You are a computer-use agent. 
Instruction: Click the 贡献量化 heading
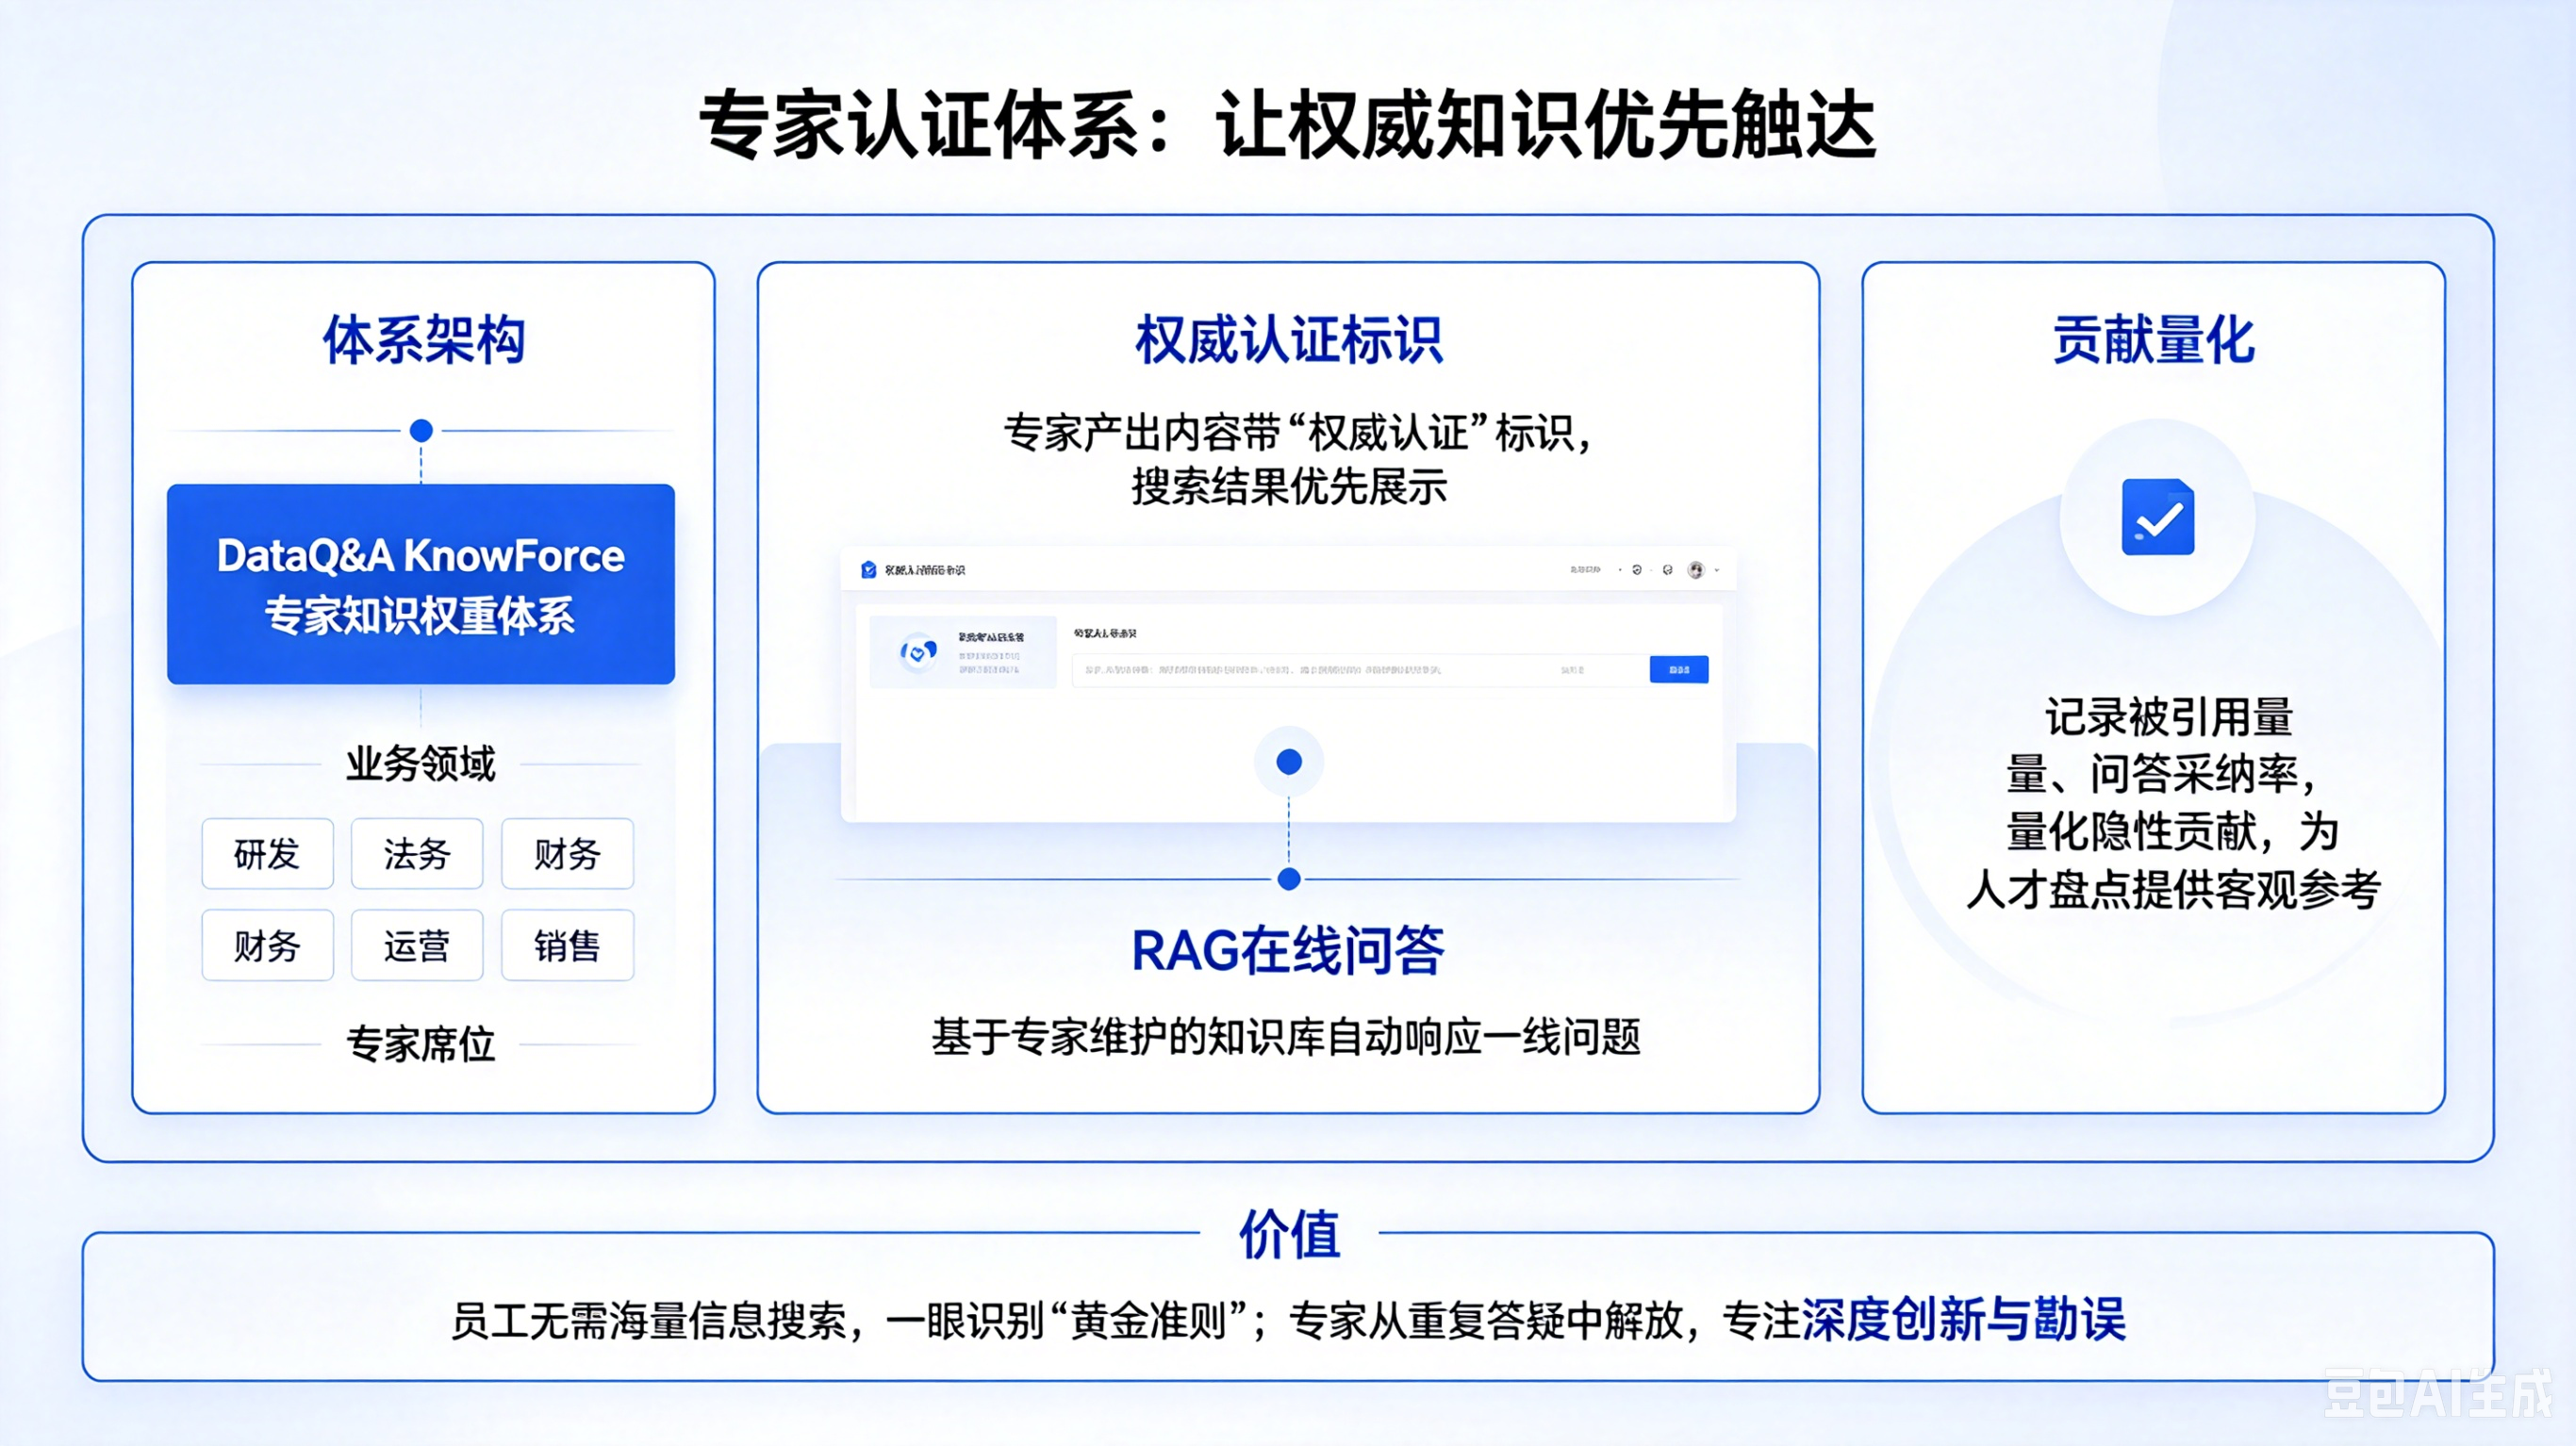click(2153, 340)
